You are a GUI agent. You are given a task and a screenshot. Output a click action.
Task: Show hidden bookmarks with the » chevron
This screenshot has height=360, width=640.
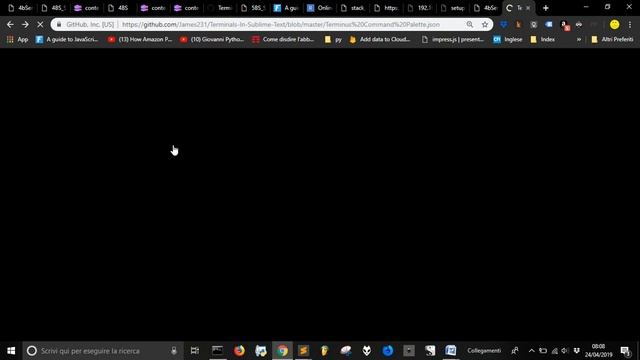(x=579, y=39)
